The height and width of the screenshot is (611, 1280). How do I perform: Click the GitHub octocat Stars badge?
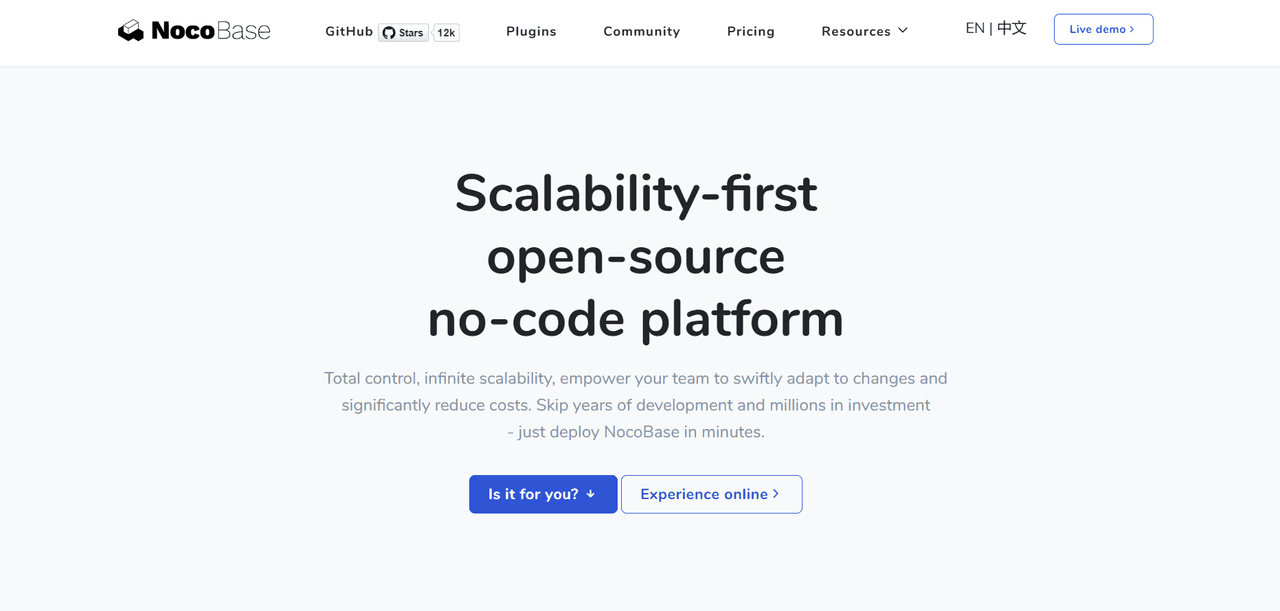403,32
